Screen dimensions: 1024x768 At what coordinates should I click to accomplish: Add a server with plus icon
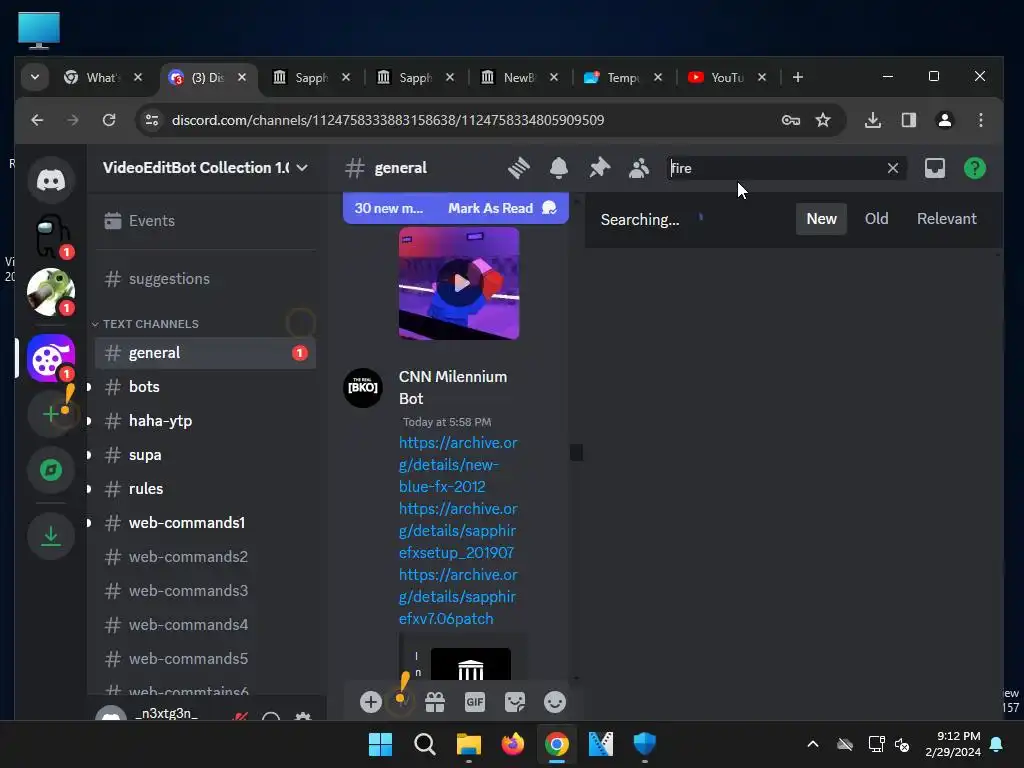(x=51, y=413)
